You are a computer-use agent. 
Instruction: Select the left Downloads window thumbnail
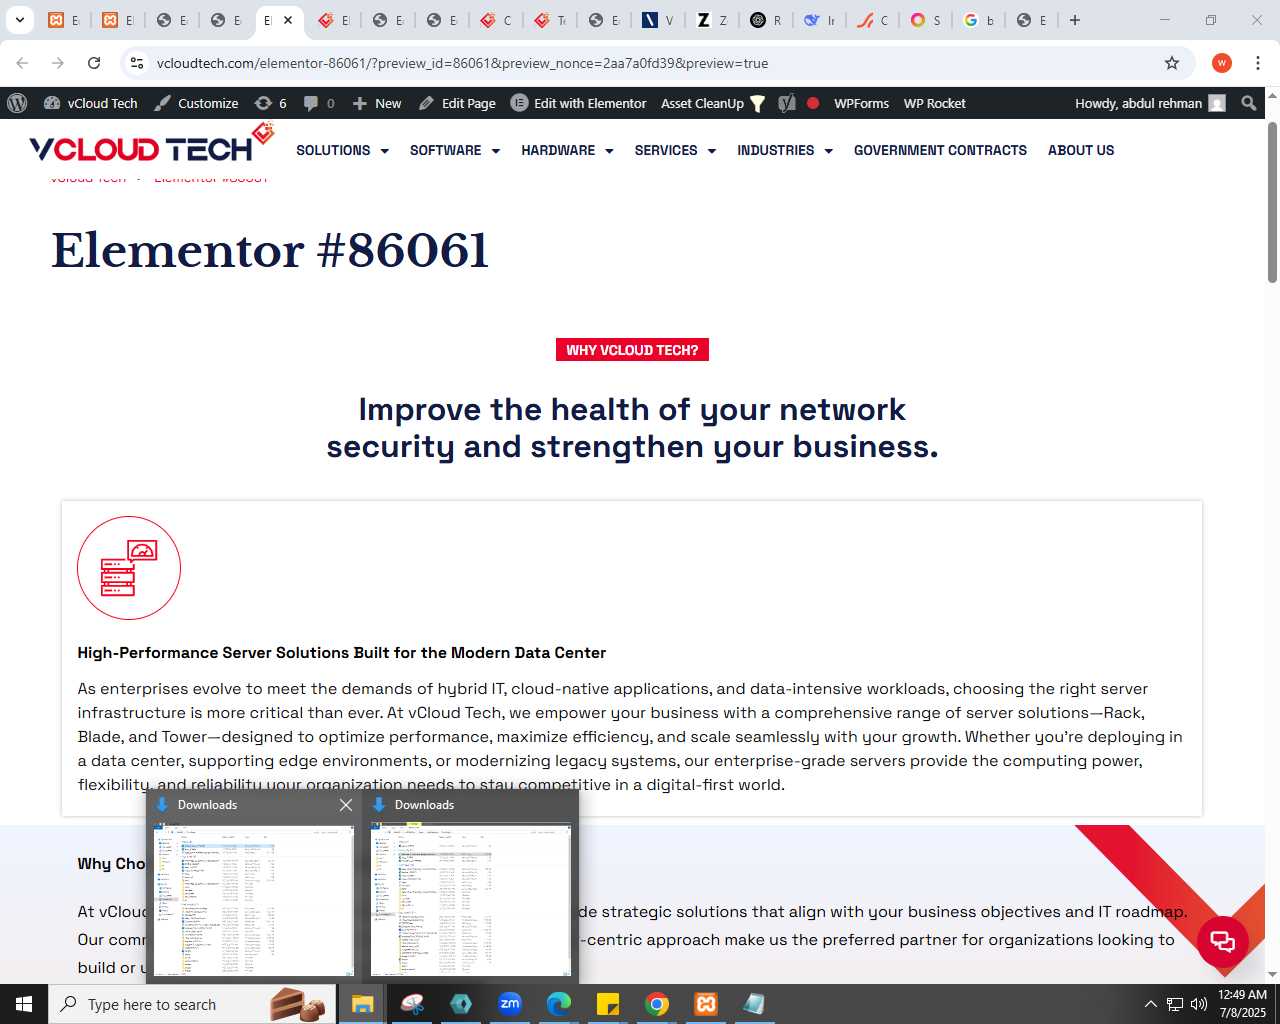(254, 899)
